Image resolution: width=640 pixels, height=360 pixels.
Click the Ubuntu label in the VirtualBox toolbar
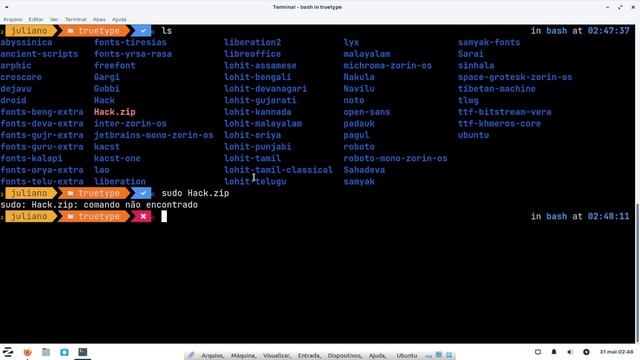tap(407, 356)
